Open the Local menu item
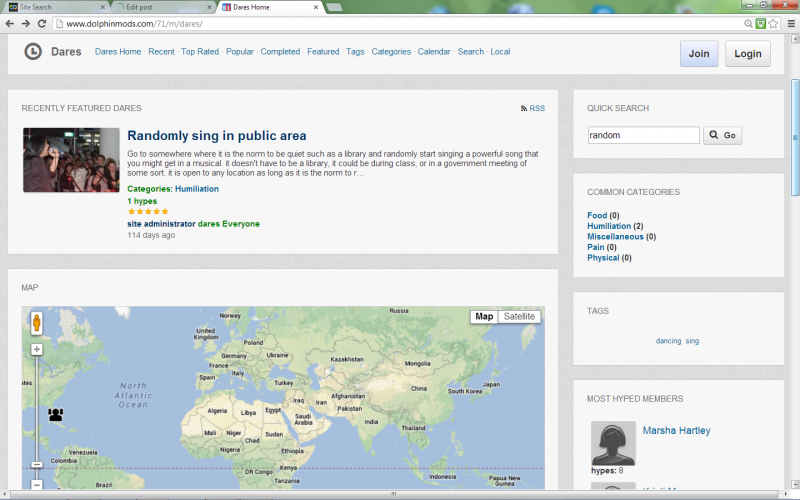The width and height of the screenshot is (800, 500). tap(500, 52)
